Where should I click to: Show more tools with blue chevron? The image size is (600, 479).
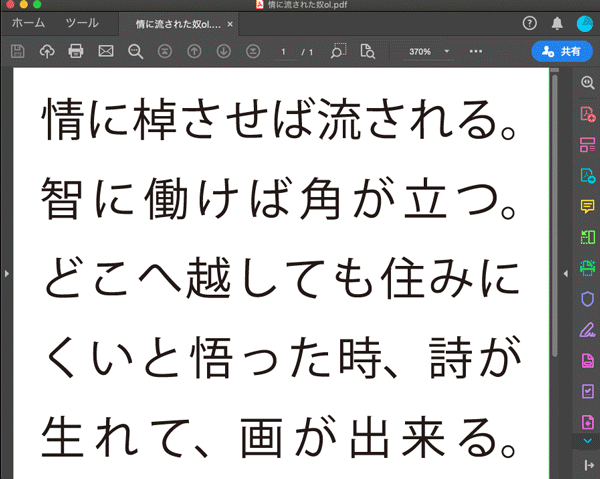pos(587,441)
